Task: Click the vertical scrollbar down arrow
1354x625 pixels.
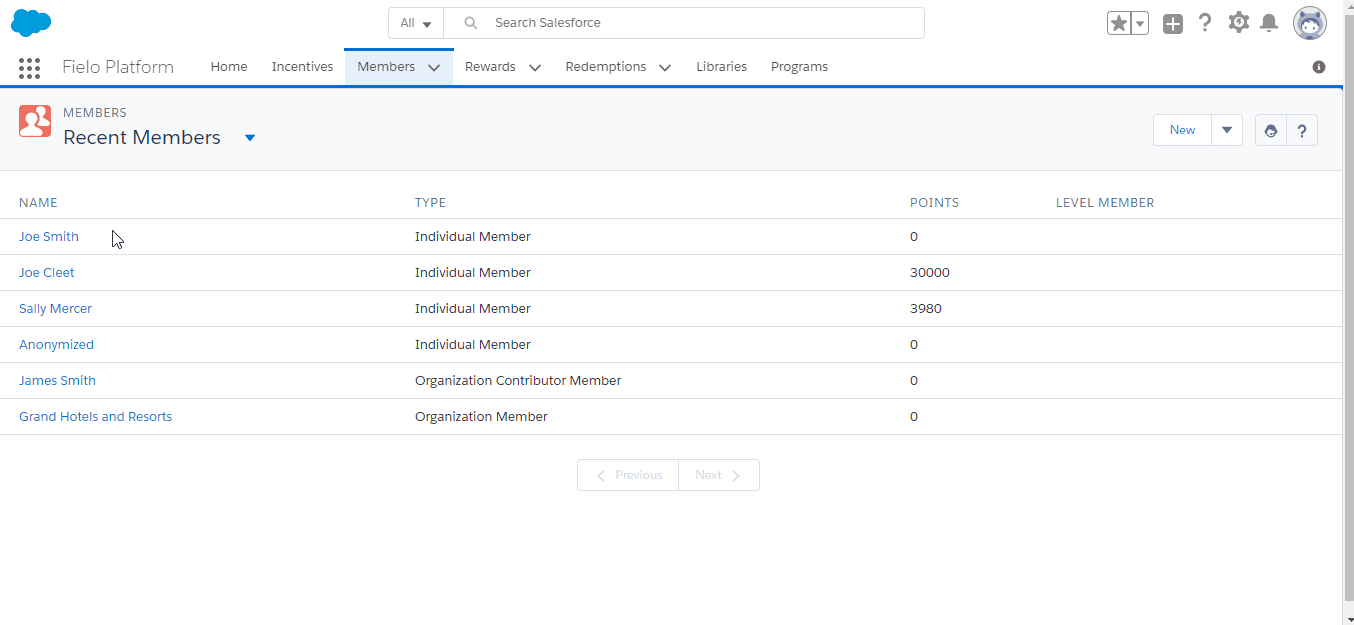Action: 1348,618
